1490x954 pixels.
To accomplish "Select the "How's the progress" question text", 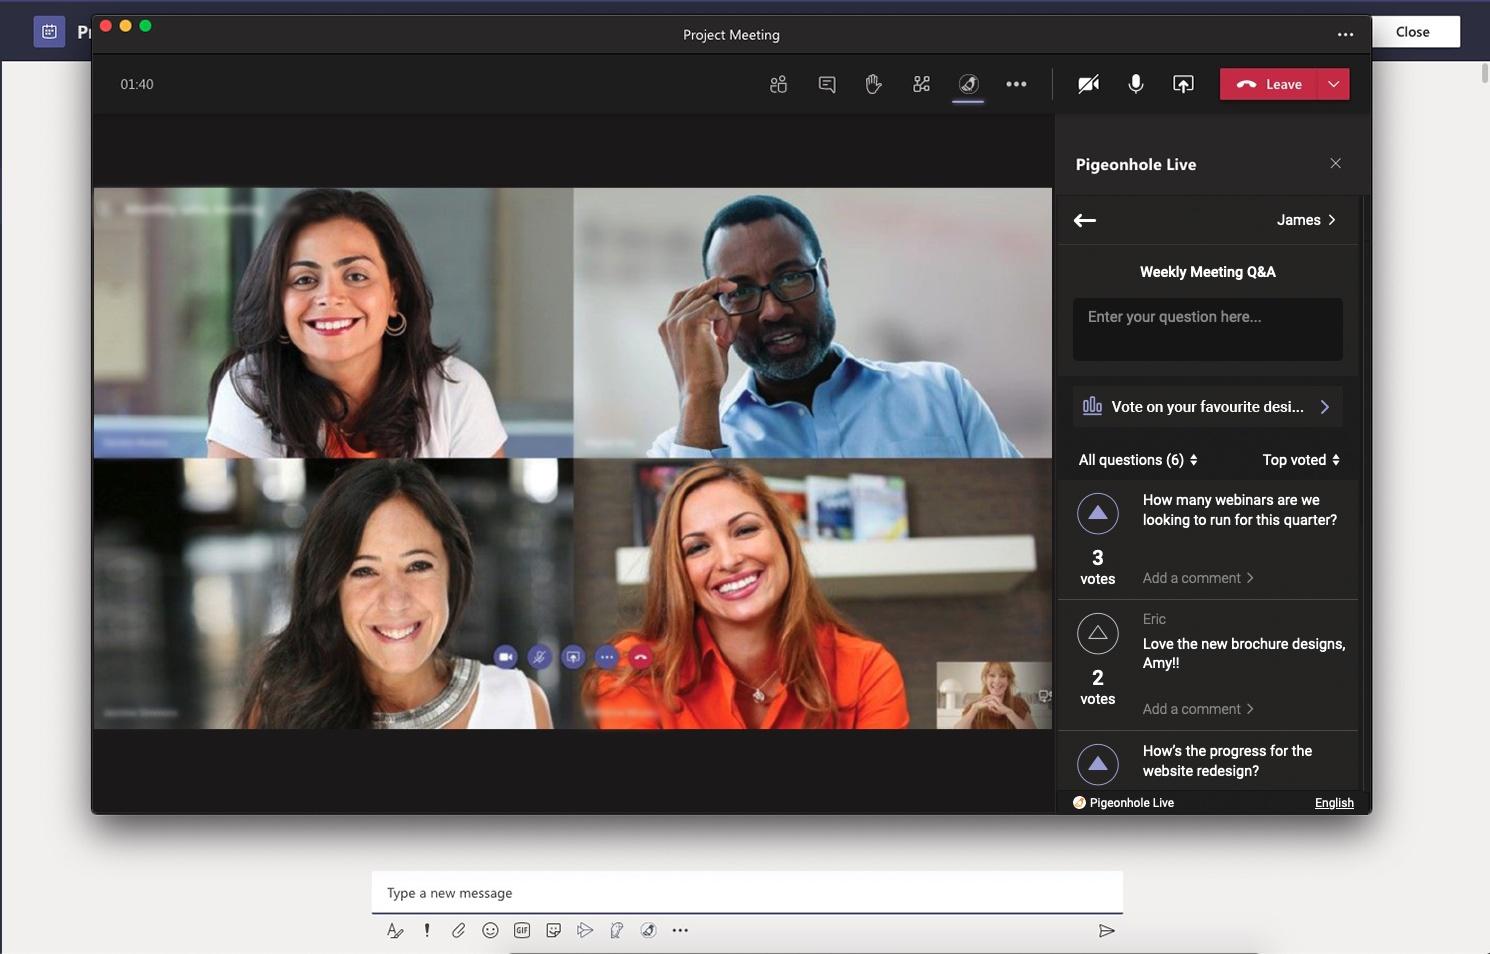I will pyautogui.click(x=1227, y=761).
